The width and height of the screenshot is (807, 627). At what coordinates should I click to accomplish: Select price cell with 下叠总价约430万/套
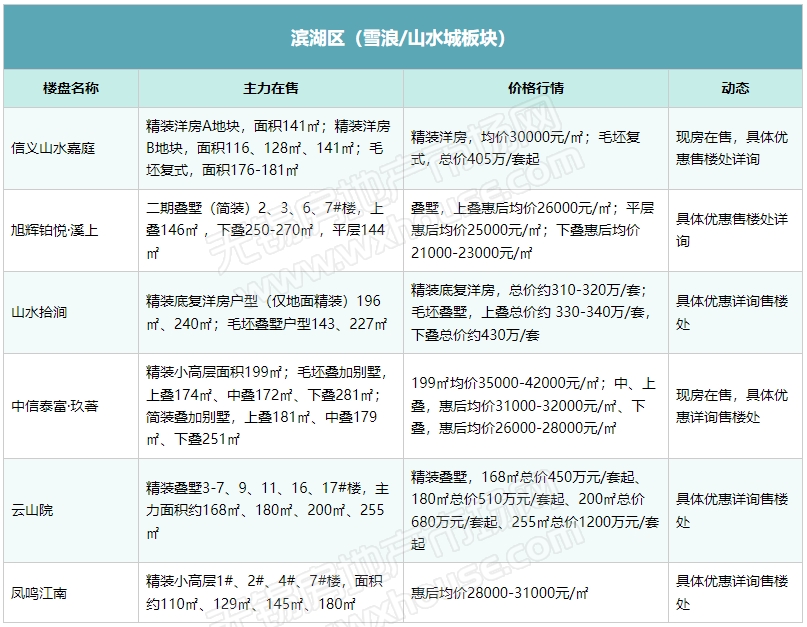(x=536, y=312)
